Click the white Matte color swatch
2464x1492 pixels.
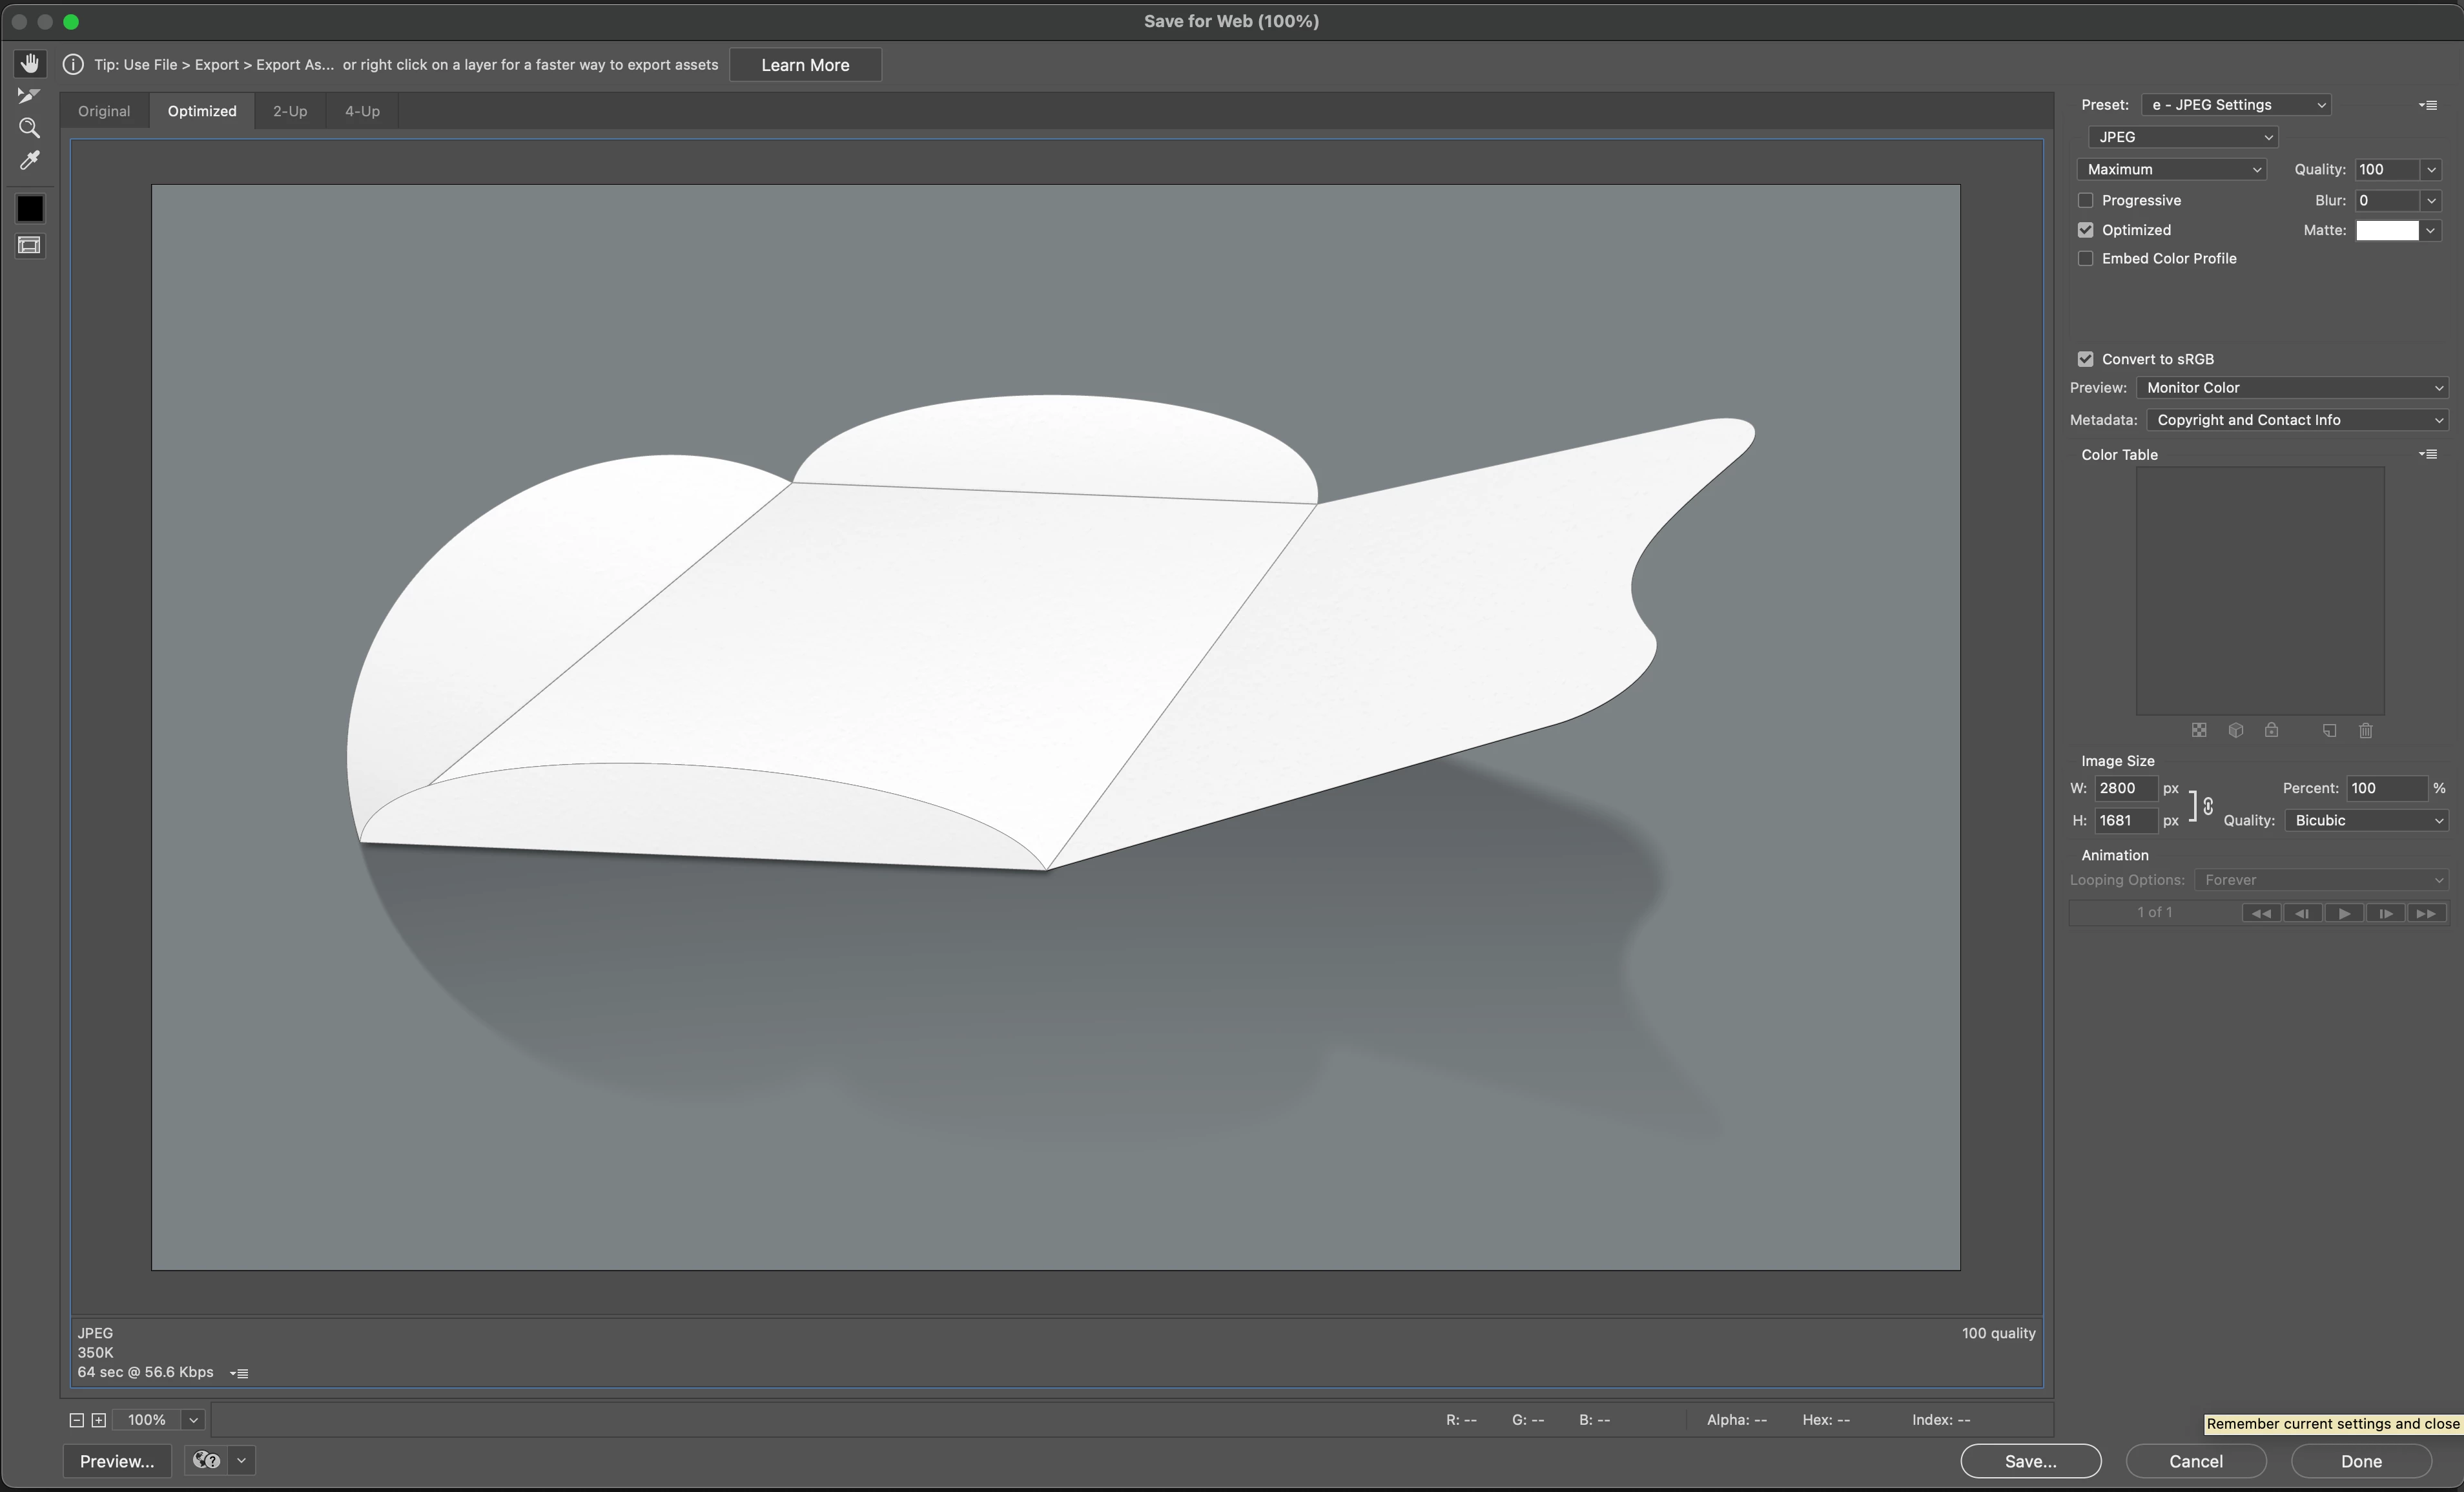pyautogui.click(x=2386, y=230)
